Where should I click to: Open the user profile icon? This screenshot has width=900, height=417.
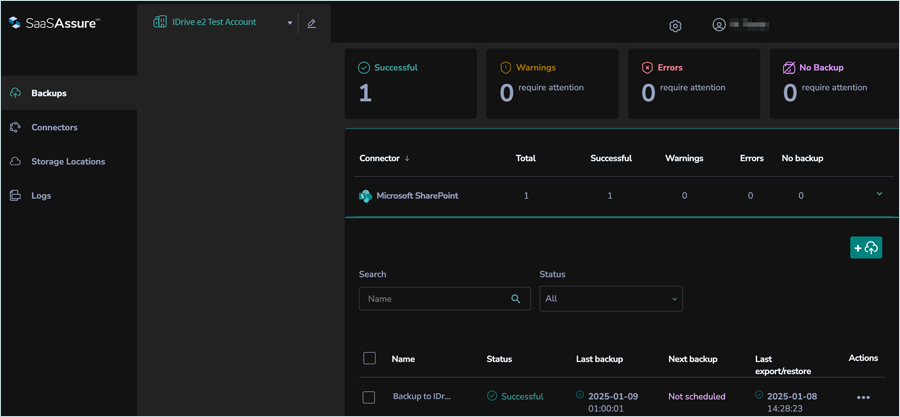(x=718, y=25)
